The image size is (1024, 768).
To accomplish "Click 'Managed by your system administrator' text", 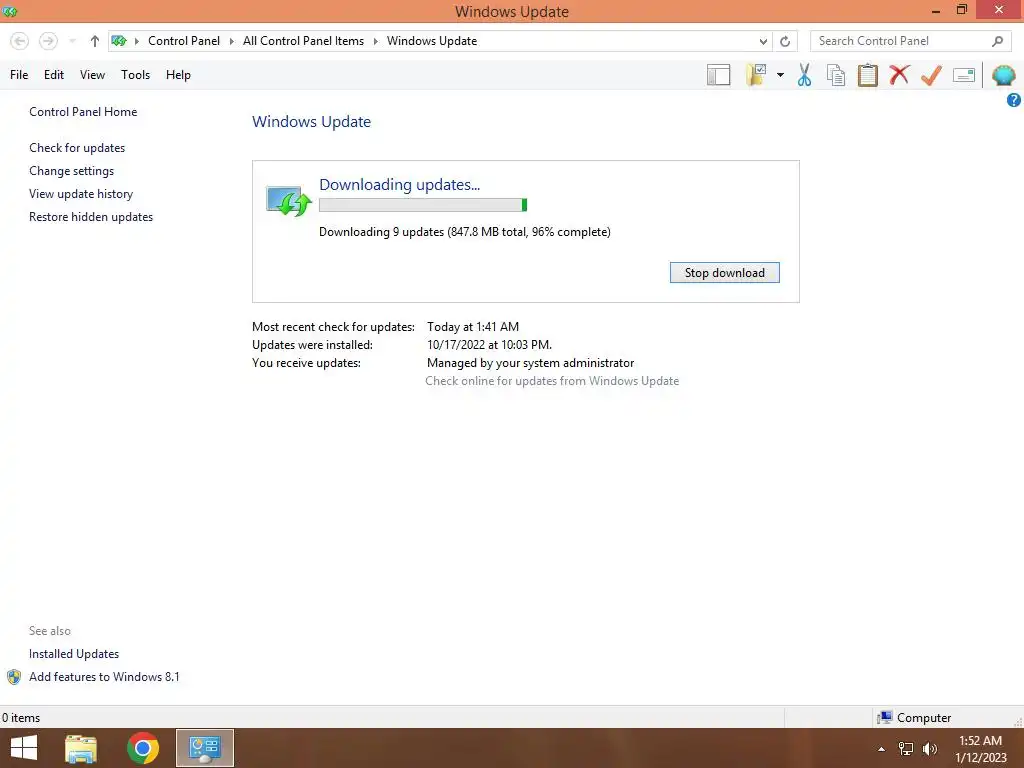I will click(530, 363).
